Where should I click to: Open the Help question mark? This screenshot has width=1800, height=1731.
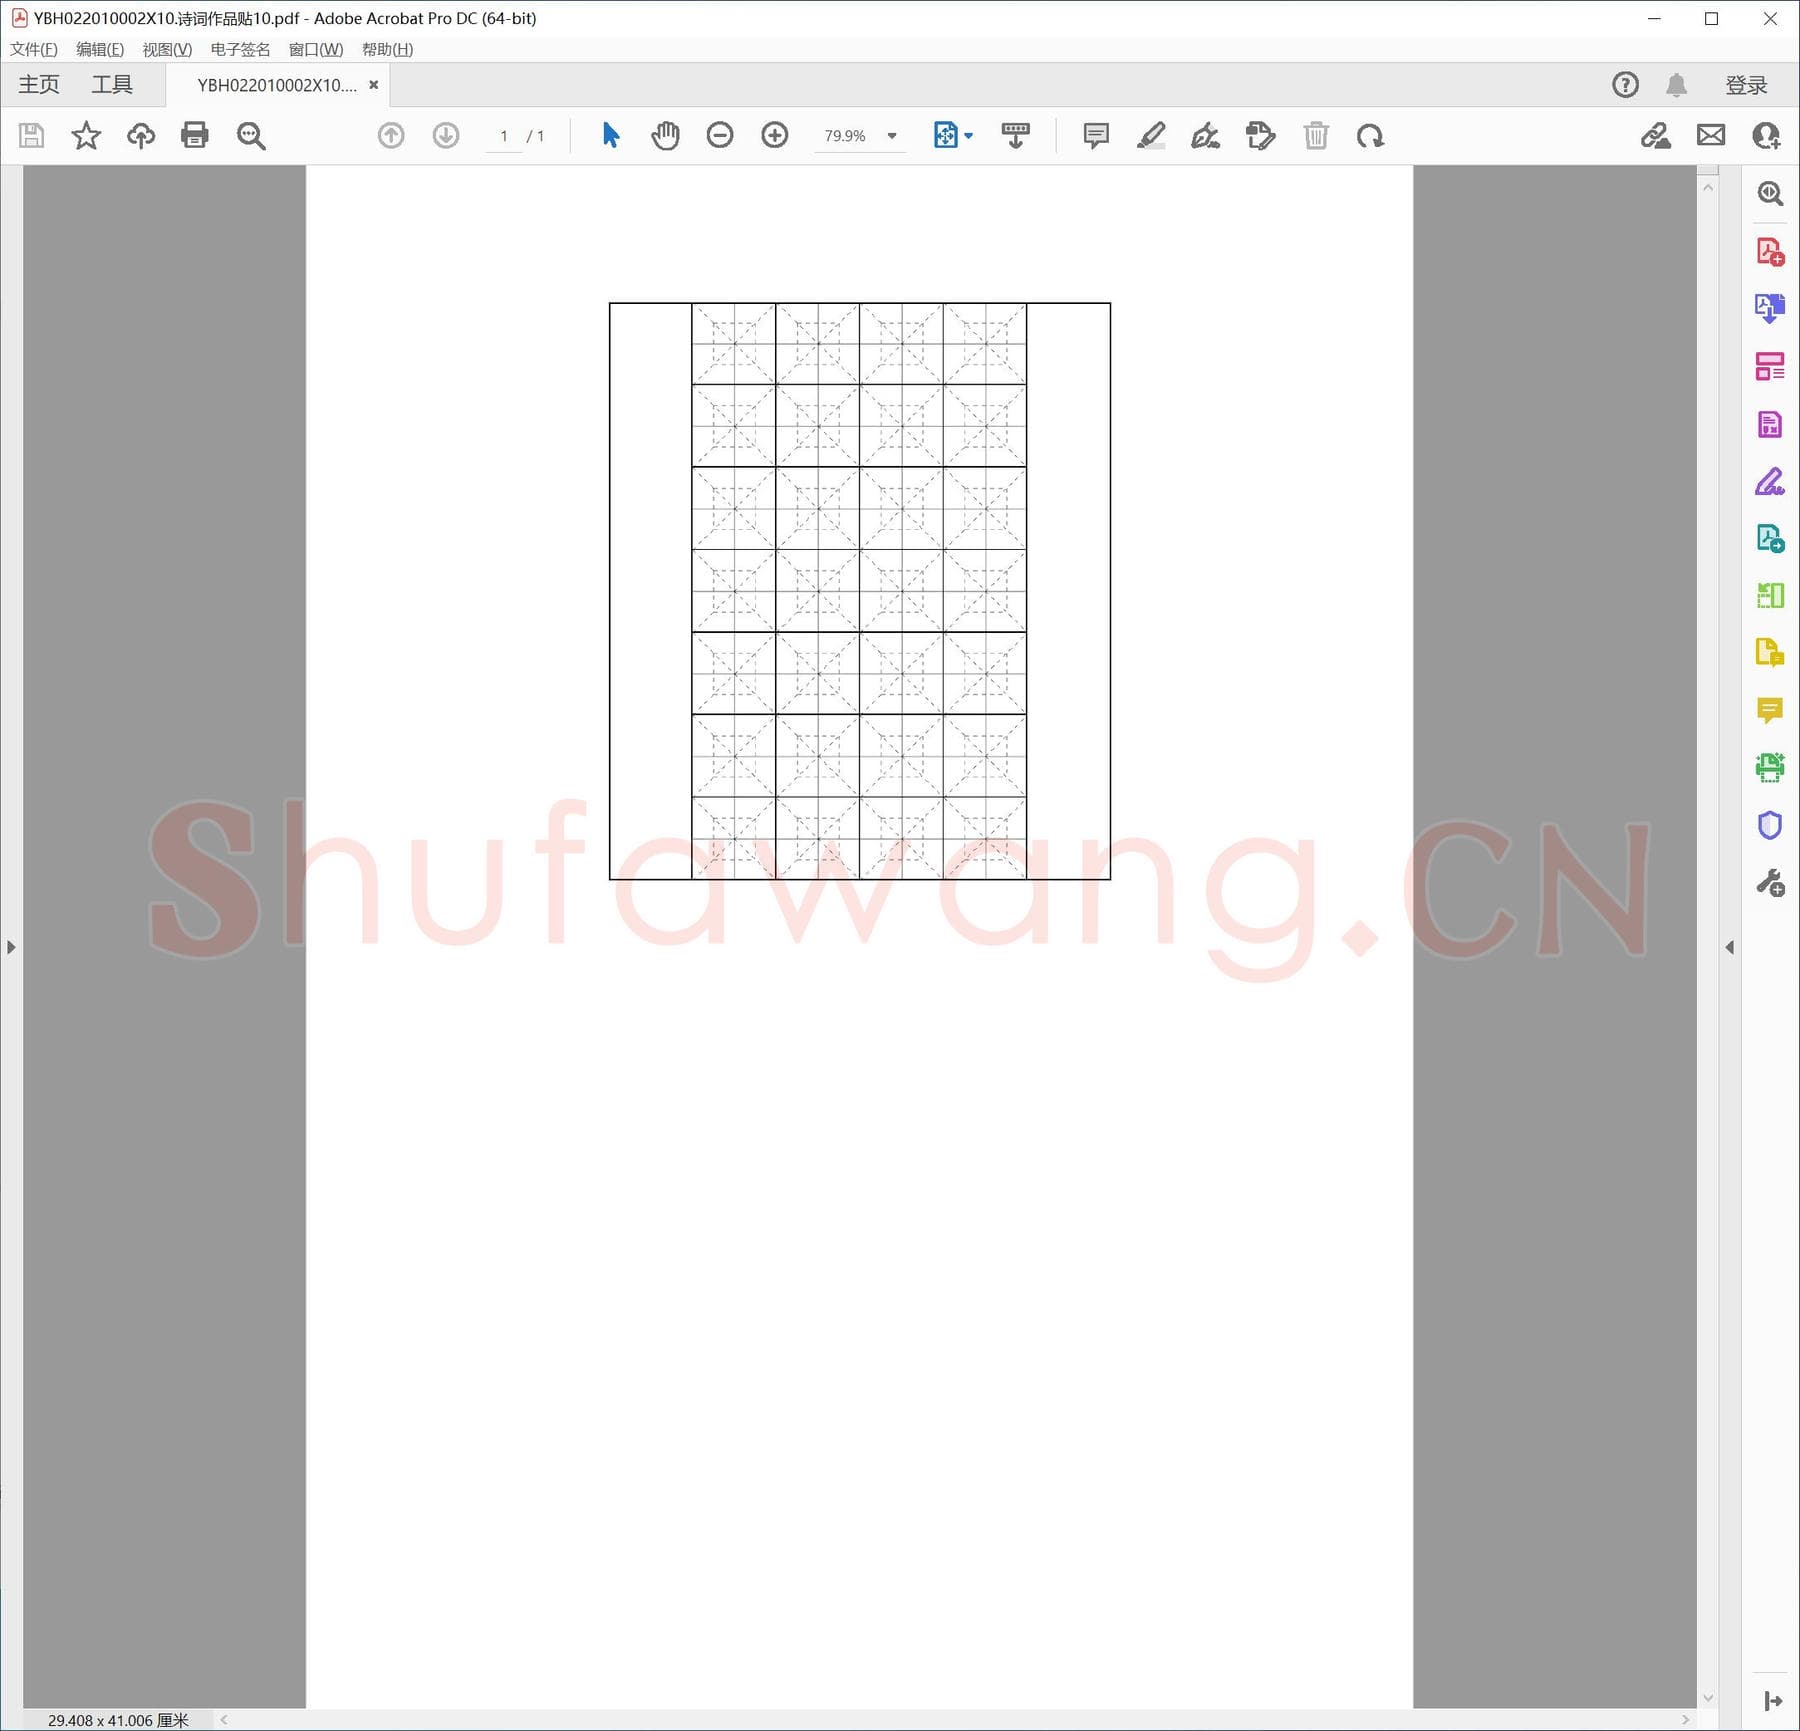pyautogui.click(x=1626, y=85)
